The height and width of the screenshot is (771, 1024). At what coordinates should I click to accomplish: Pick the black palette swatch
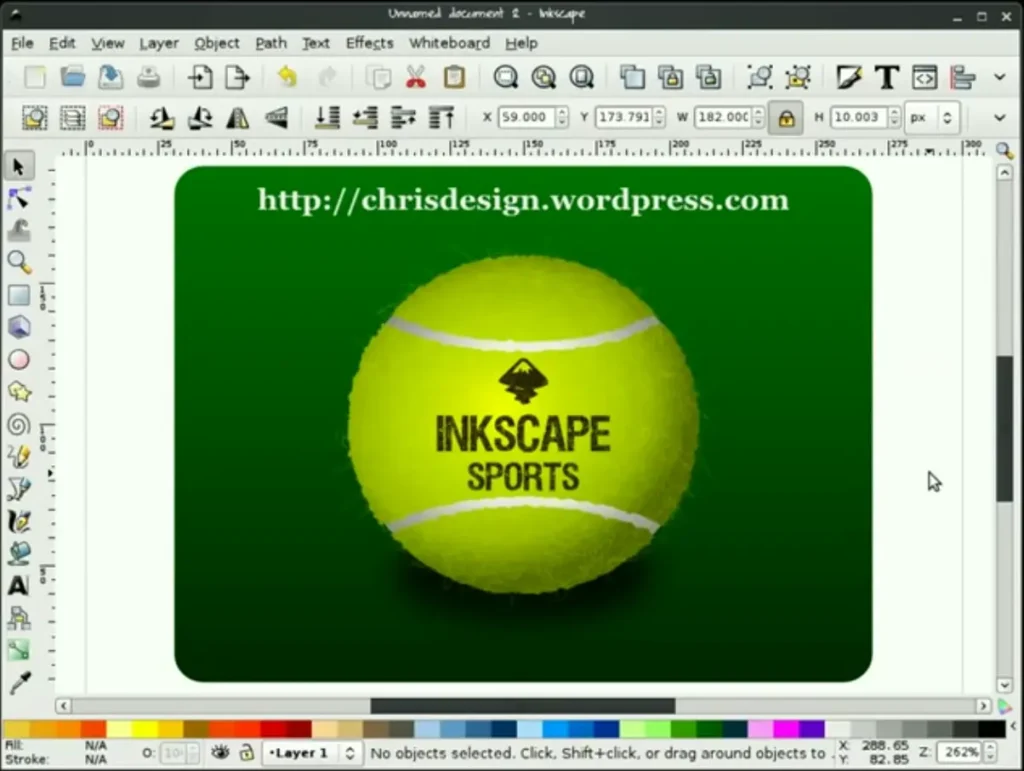pyautogui.click(x=992, y=728)
